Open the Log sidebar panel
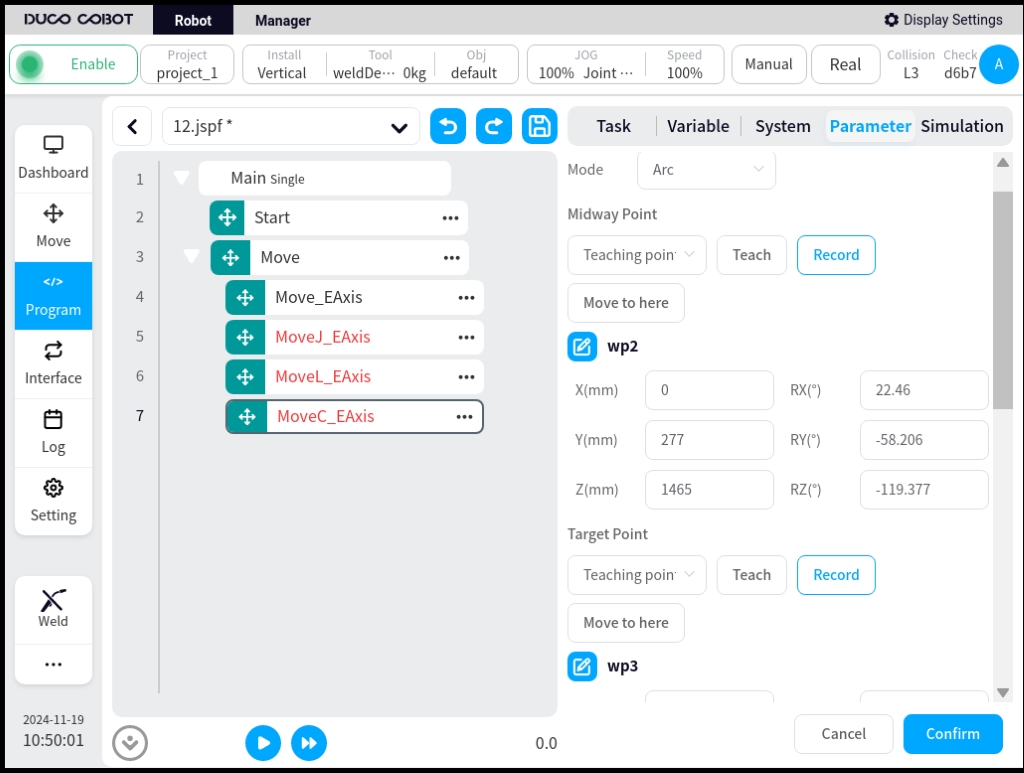 (x=53, y=432)
